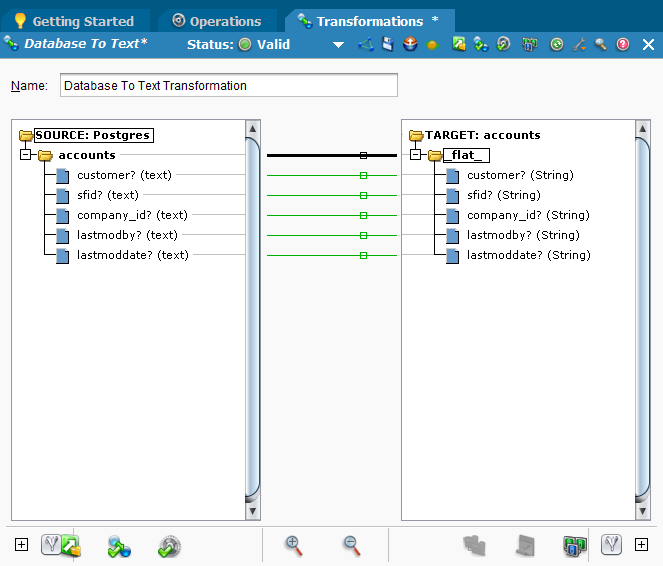This screenshot has height=566, width=663.
Task: Click the mapping node on the sfid line
Action: pyautogui.click(x=363, y=195)
